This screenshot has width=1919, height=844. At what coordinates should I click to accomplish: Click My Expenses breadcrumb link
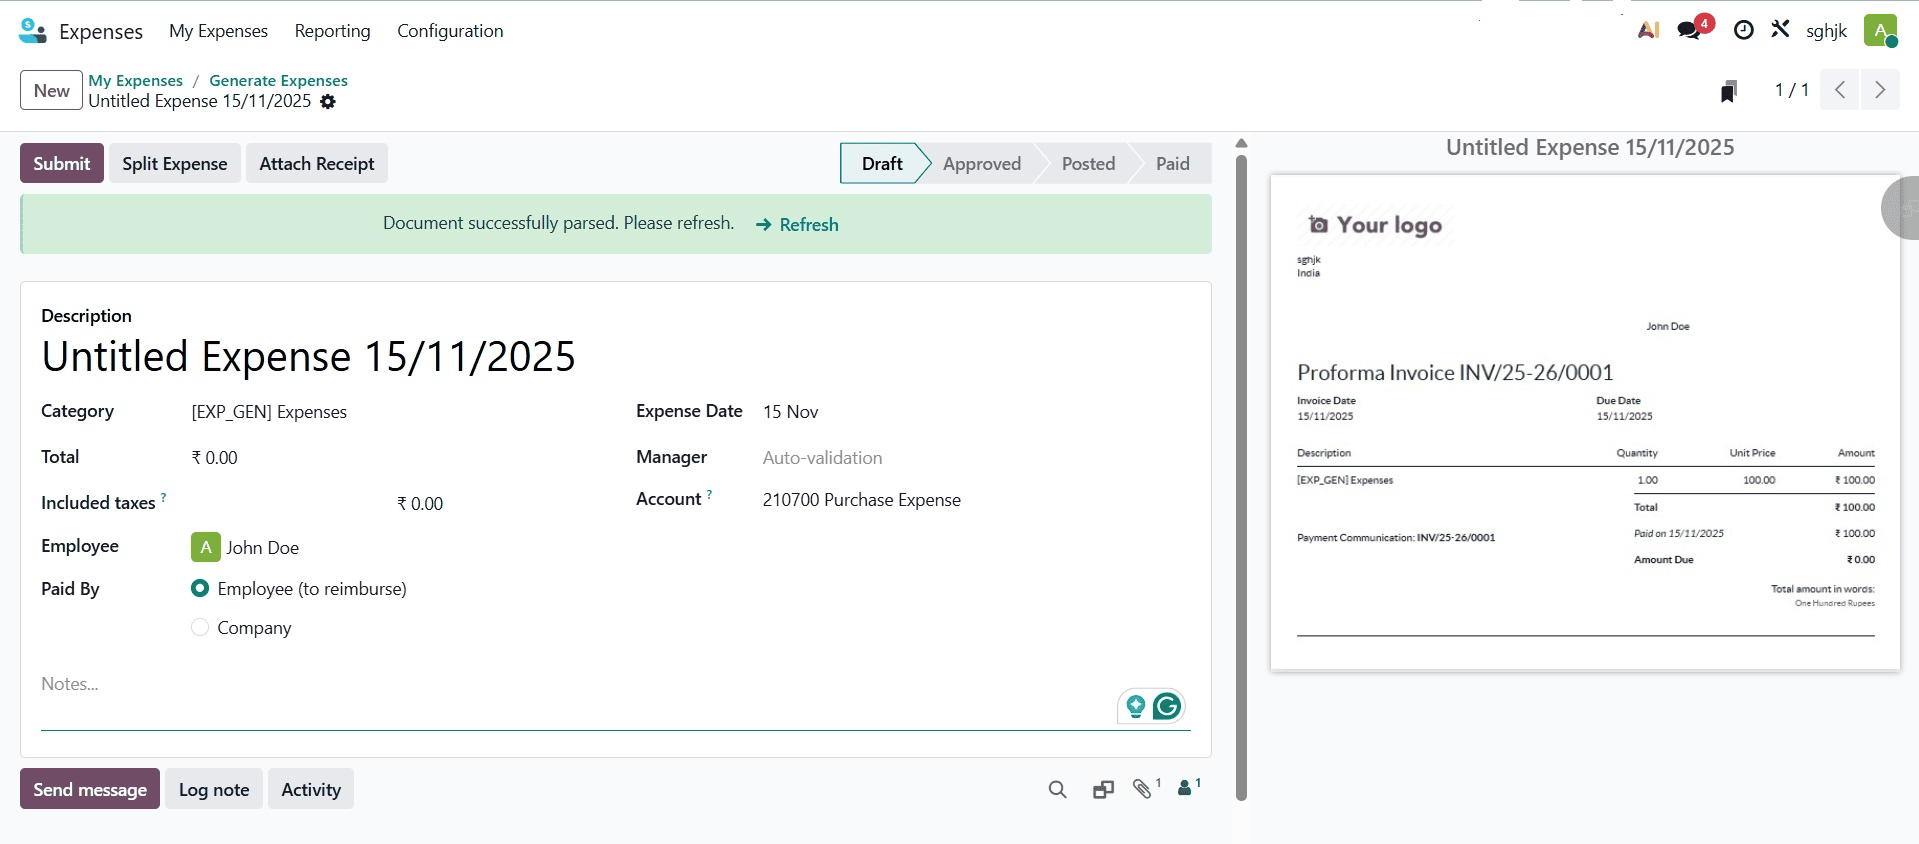click(135, 81)
